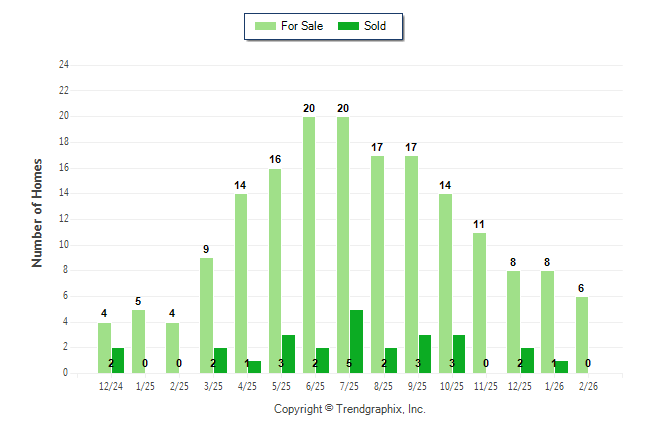Click the 6/25 For Sale bar
This screenshot has width=646, height=434.
point(309,245)
